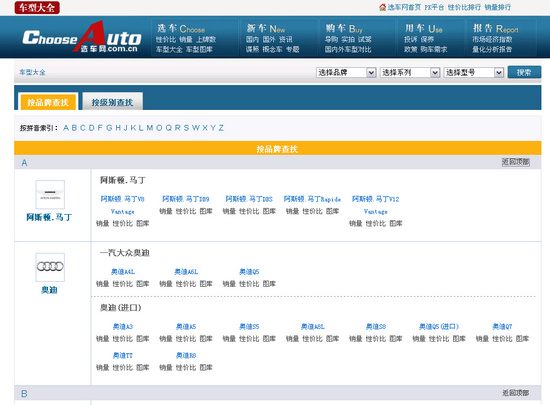Screen dimensions: 550x405
Task: Open the 选择型号 model dropdown
Action: pyautogui.click(x=474, y=73)
